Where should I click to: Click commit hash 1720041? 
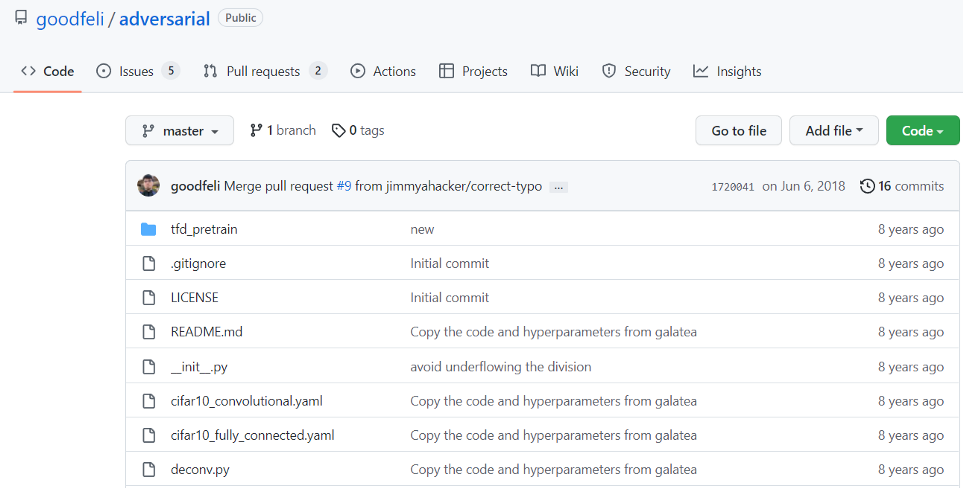(732, 187)
